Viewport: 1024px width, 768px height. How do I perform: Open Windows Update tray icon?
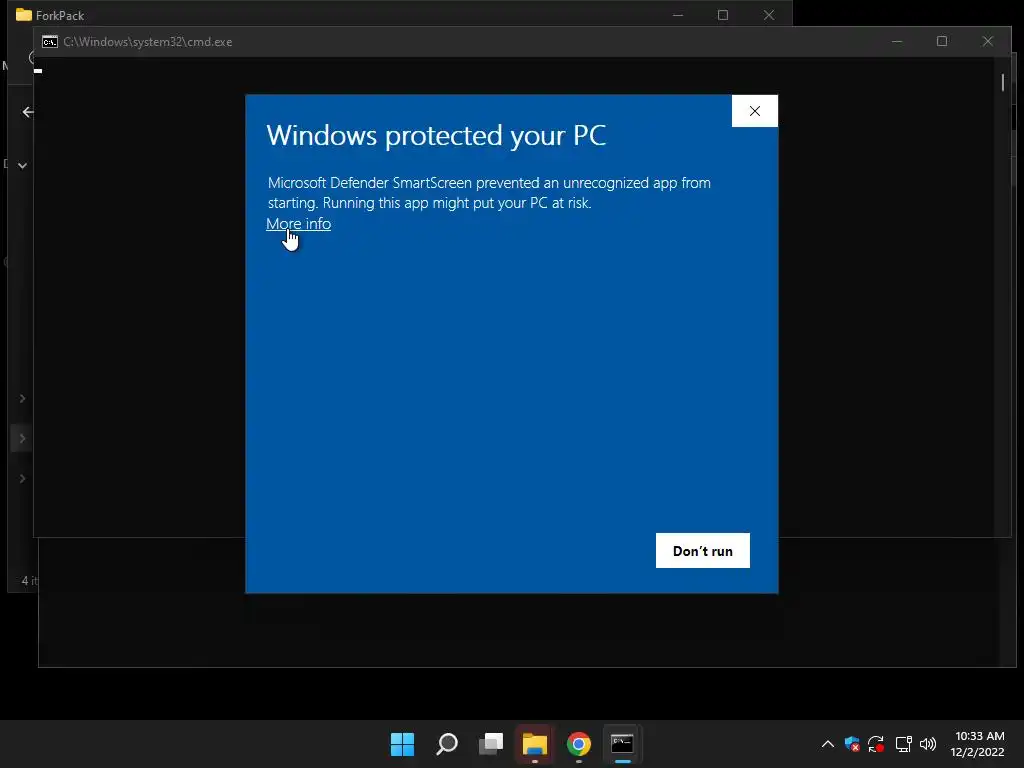click(x=876, y=744)
